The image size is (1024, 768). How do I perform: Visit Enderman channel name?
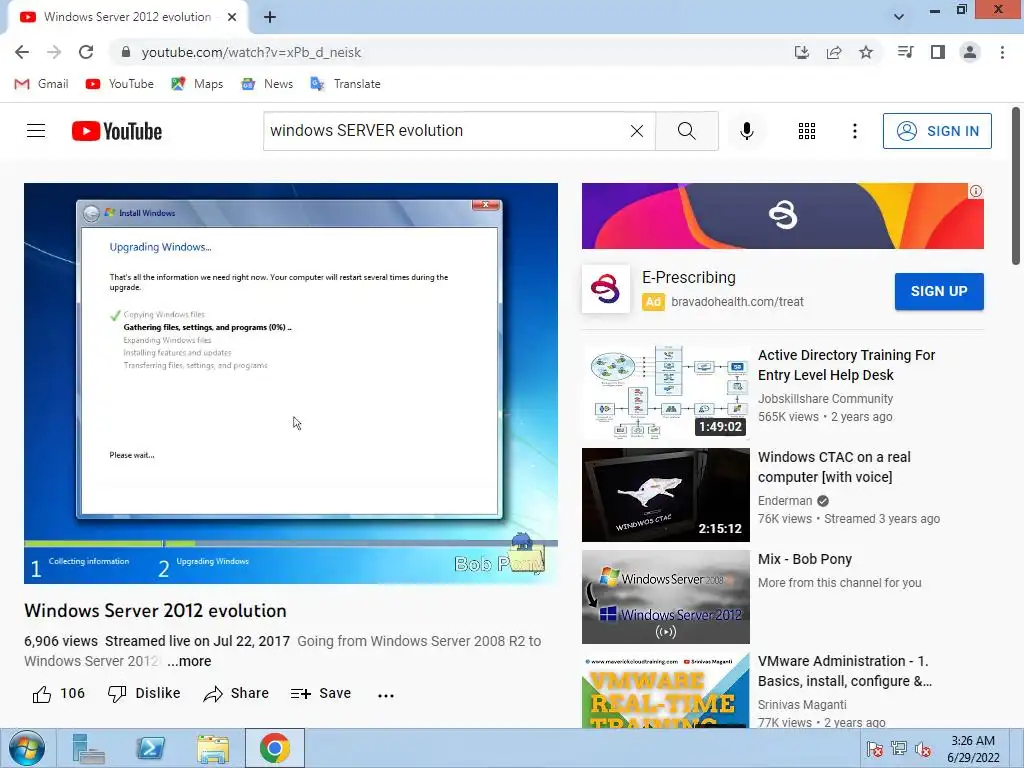(x=785, y=501)
